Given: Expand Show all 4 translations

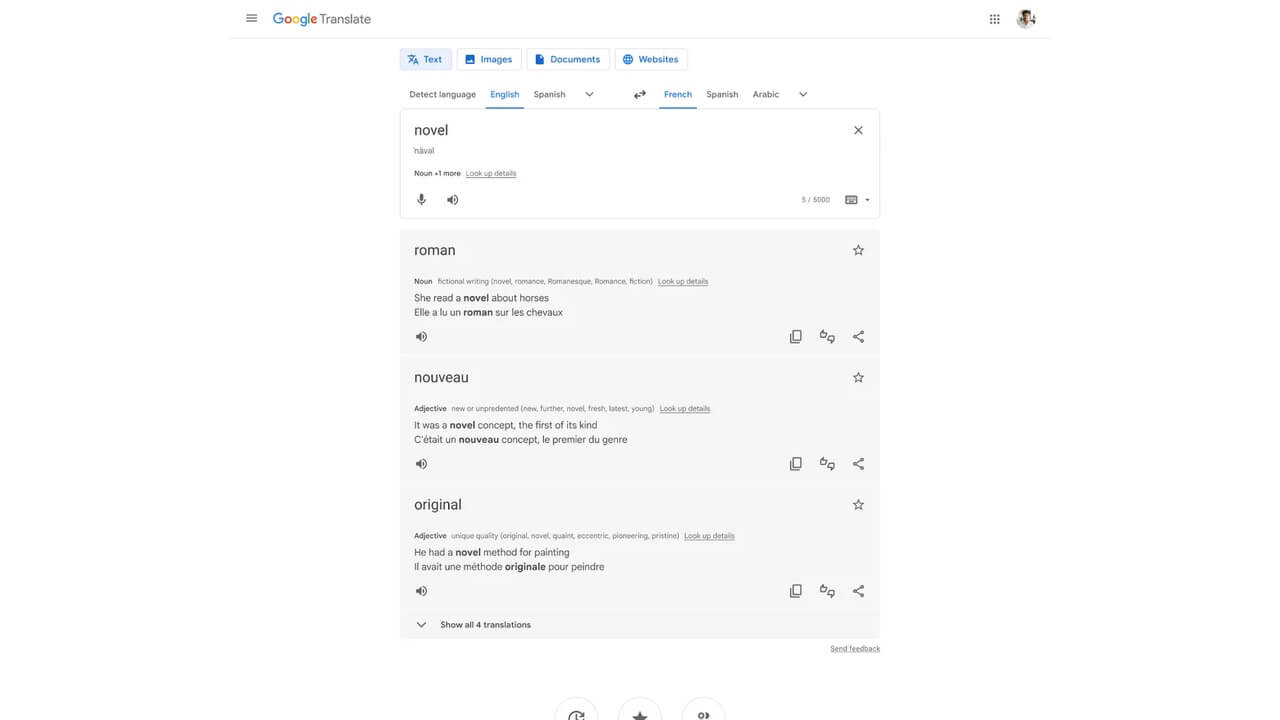Looking at the screenshot, I should pyautogui.click(x=484, y=624).
